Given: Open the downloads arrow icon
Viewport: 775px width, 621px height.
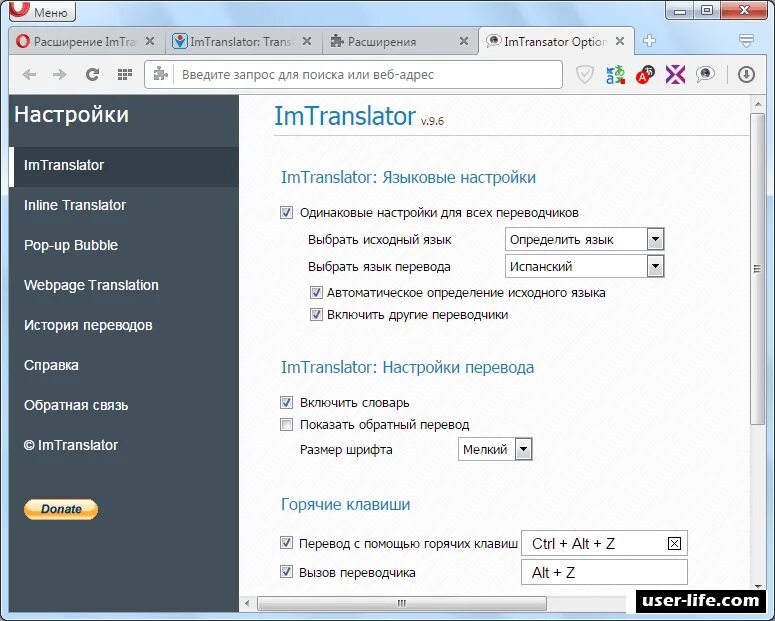Looking at the screenshot, I should (x=746, y=75).
